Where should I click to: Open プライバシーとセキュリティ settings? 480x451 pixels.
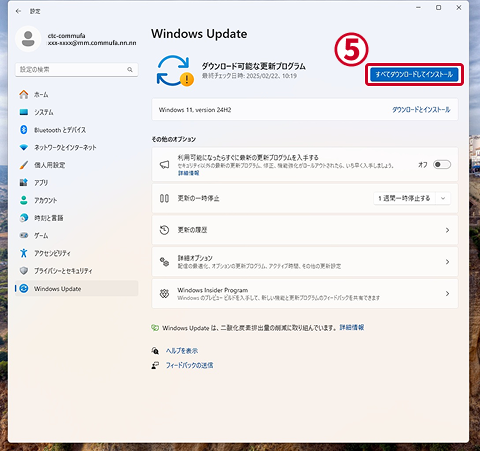(76, 271)
